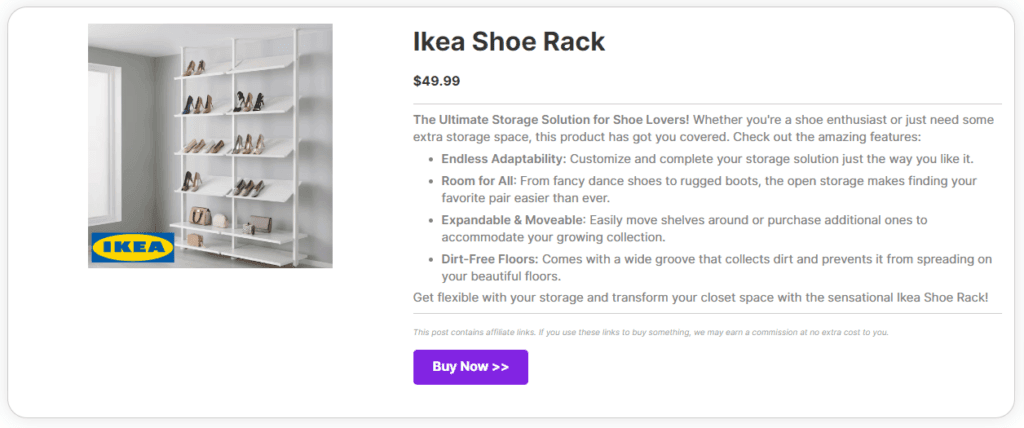
Task: Click the affiliate links disclaimer text
Action: click(650, 332)
